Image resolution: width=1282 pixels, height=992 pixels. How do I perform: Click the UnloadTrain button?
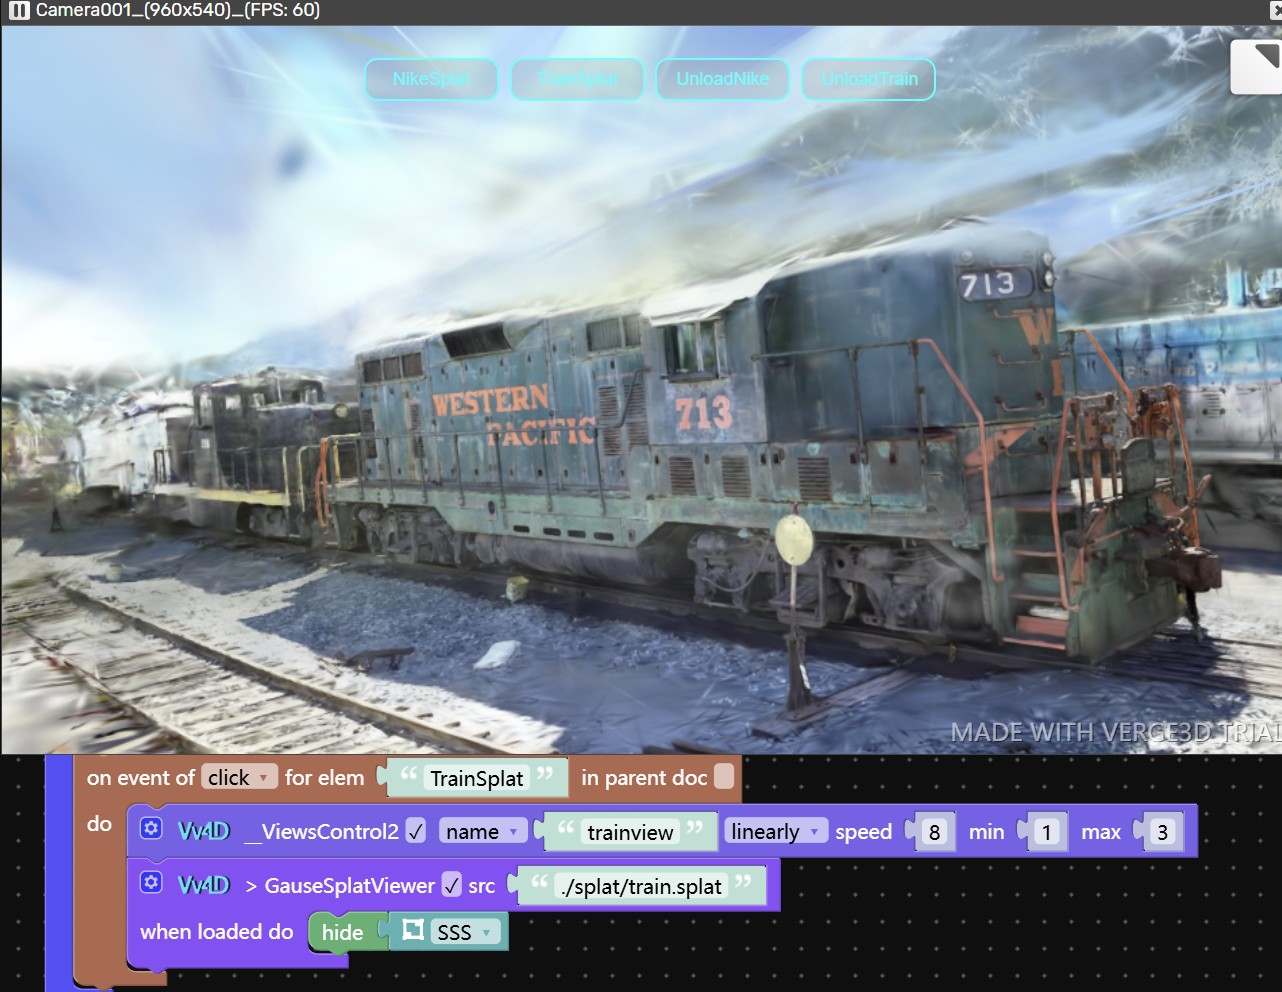pyautogui.click(x=869, y=79)
